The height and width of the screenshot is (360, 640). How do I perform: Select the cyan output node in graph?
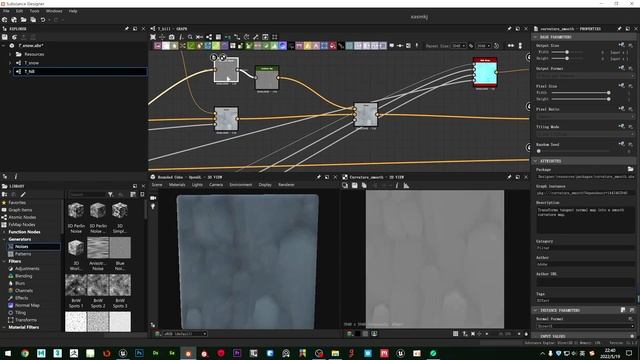(485, 72)
